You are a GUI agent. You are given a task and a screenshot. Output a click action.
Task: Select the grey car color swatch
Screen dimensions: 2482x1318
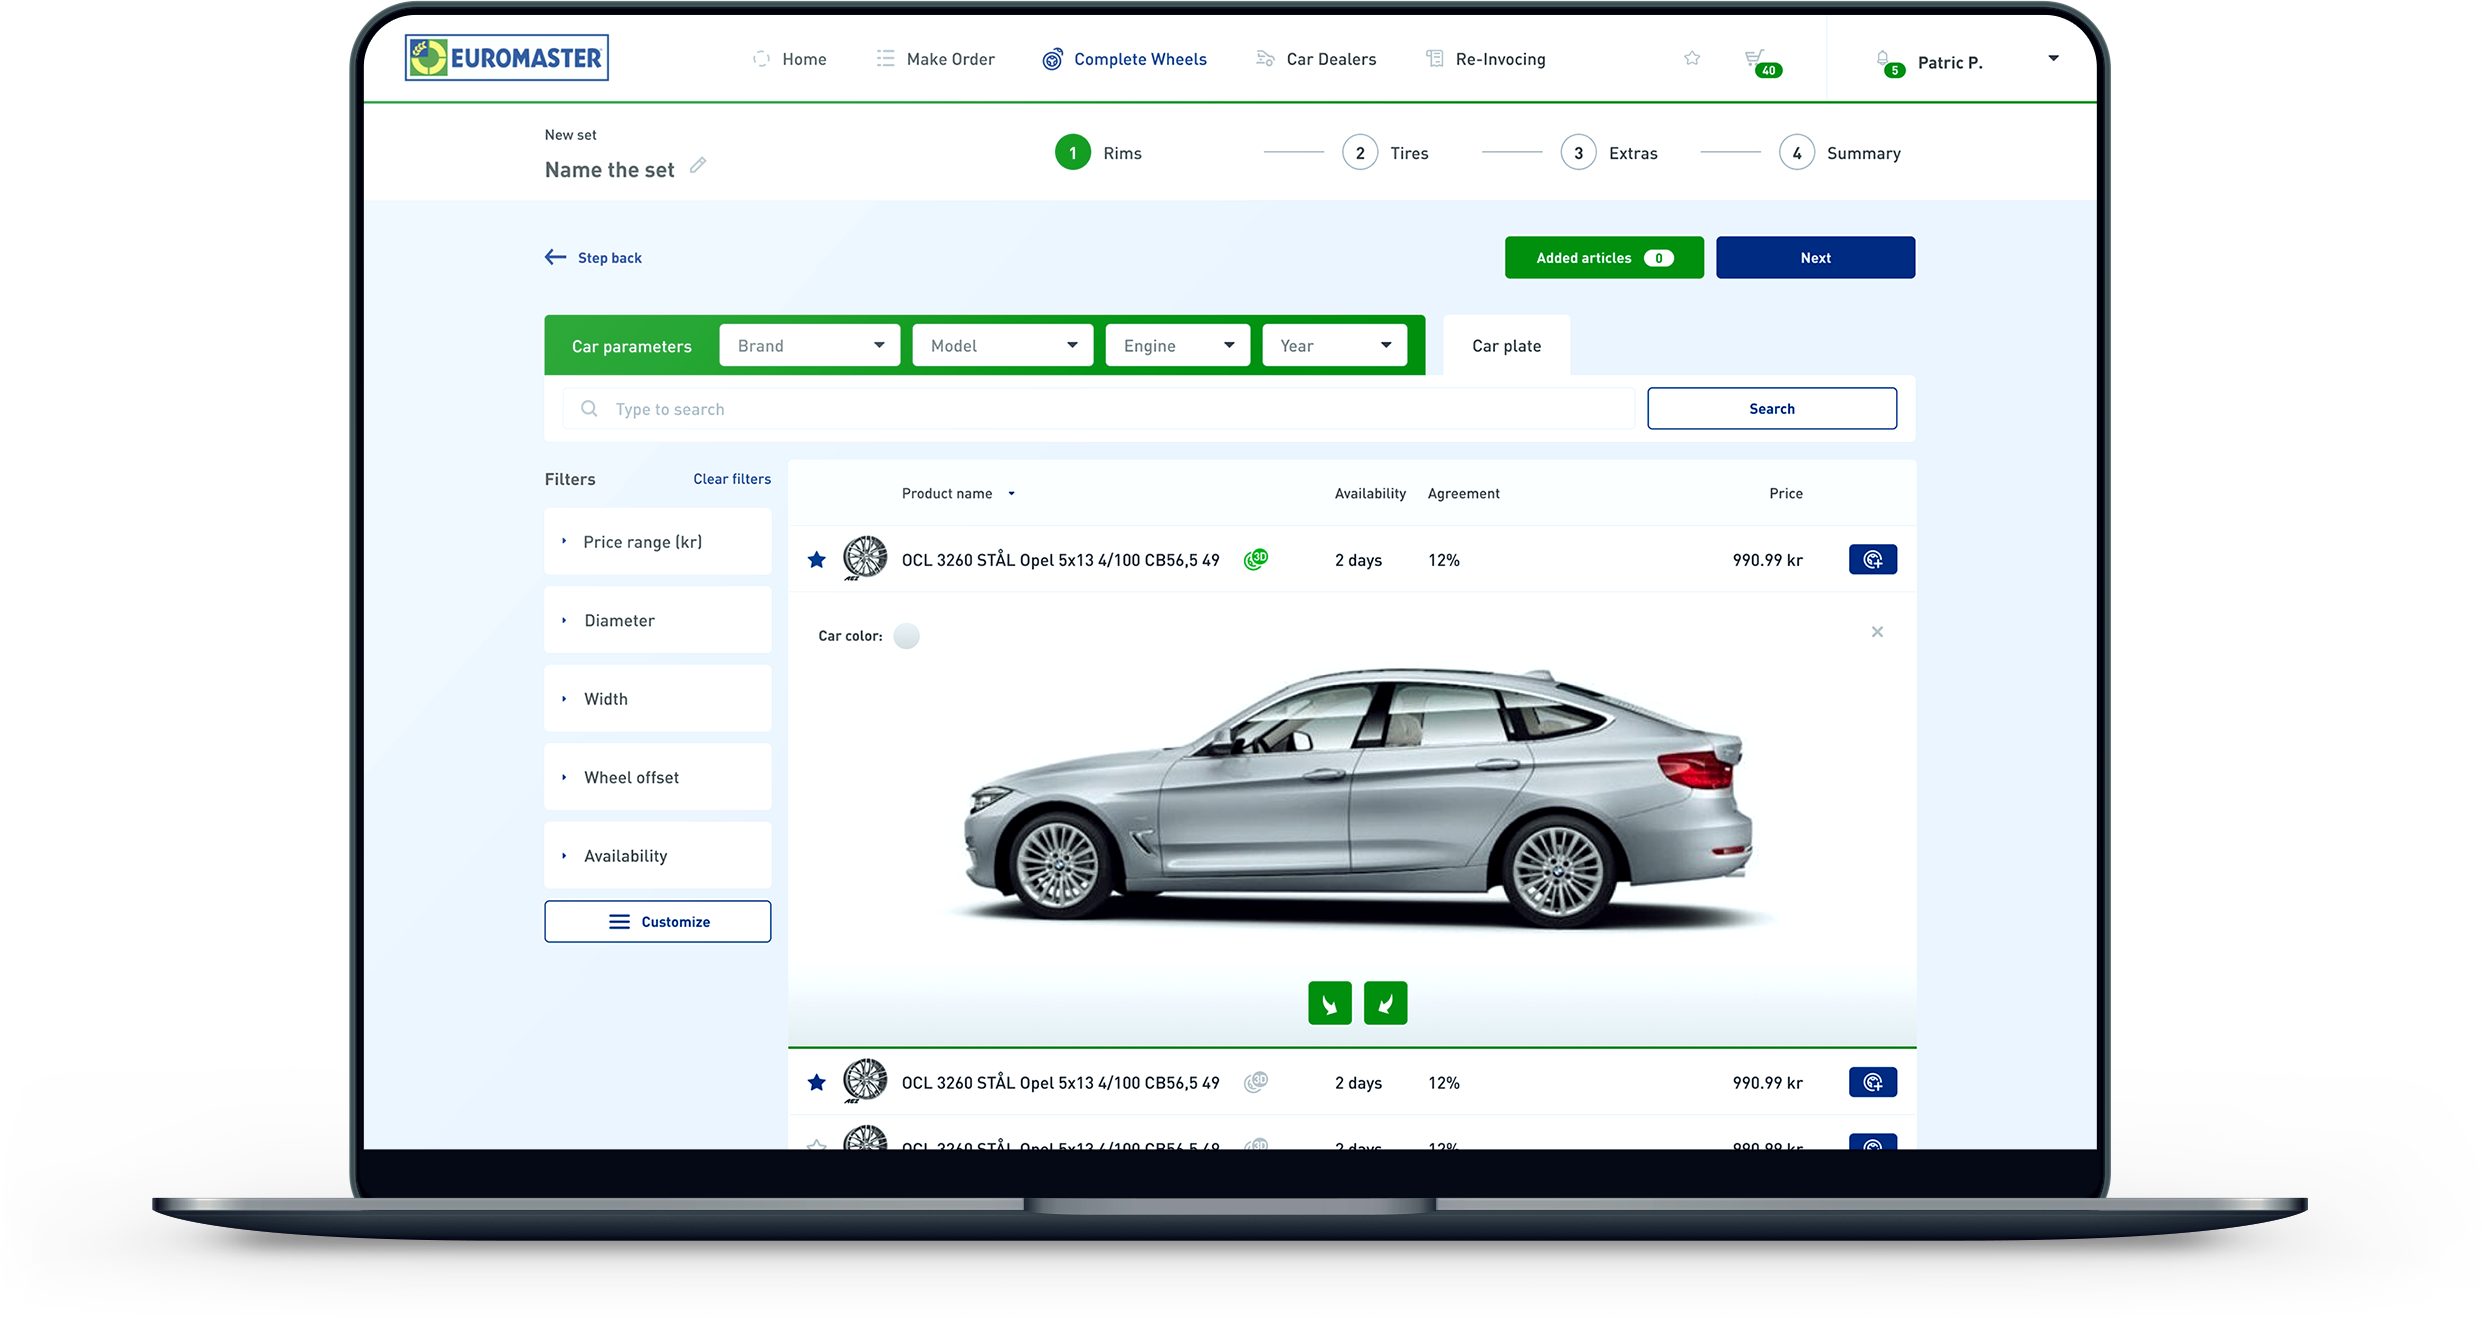click(x=906, y=636)
